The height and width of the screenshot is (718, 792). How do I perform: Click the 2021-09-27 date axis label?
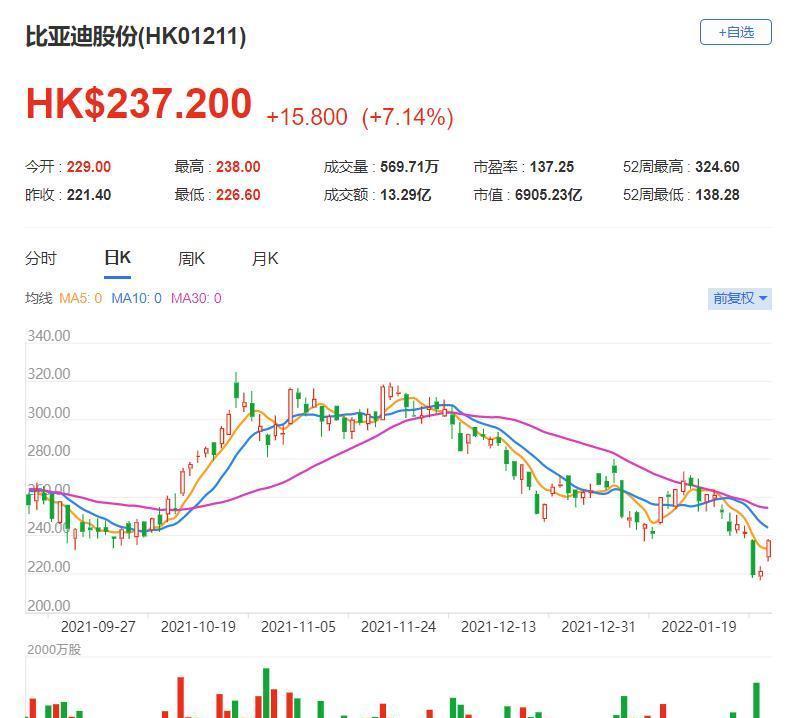click(x=98, y=627)
